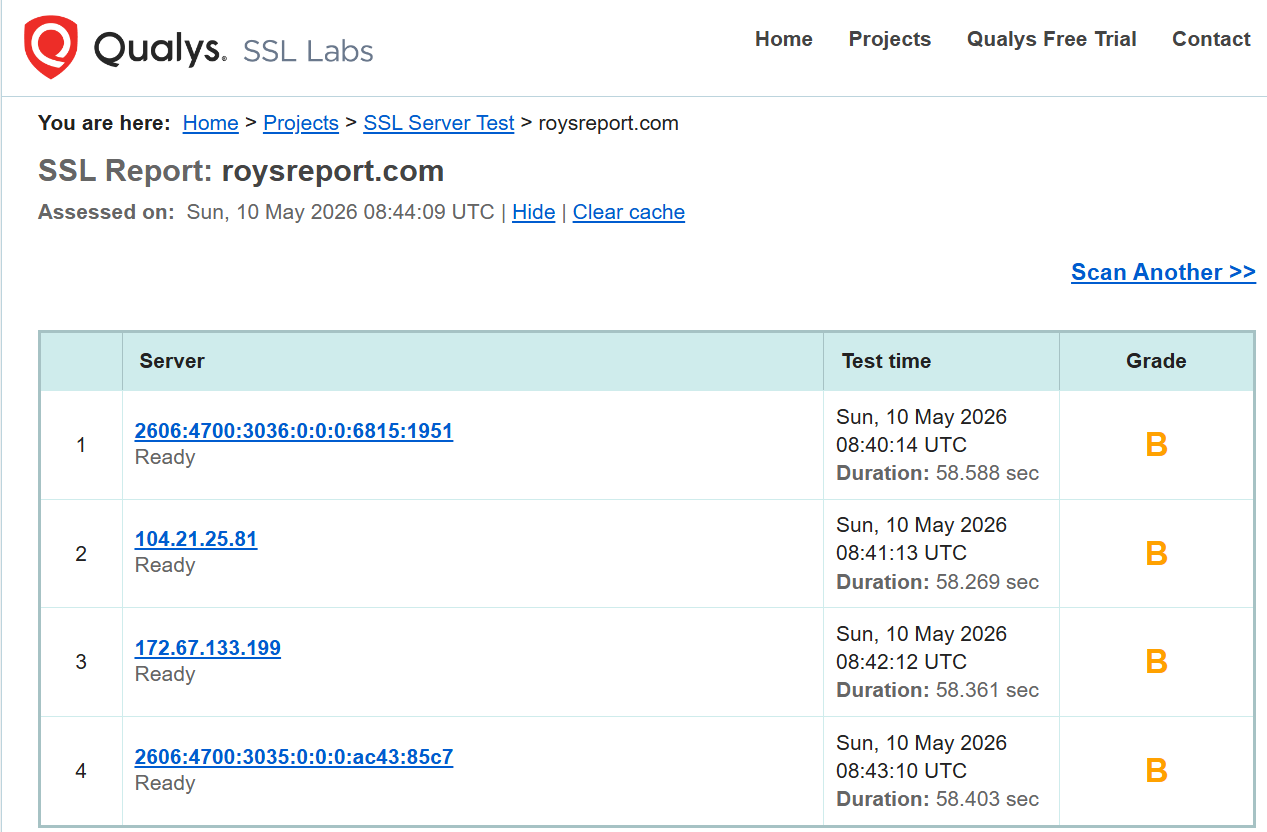Image resolution: width=1267 pixels, height=832 pixels.
Task: Click the SSL Report: roysreport.com heading
Action: click(x=241, y=171)
